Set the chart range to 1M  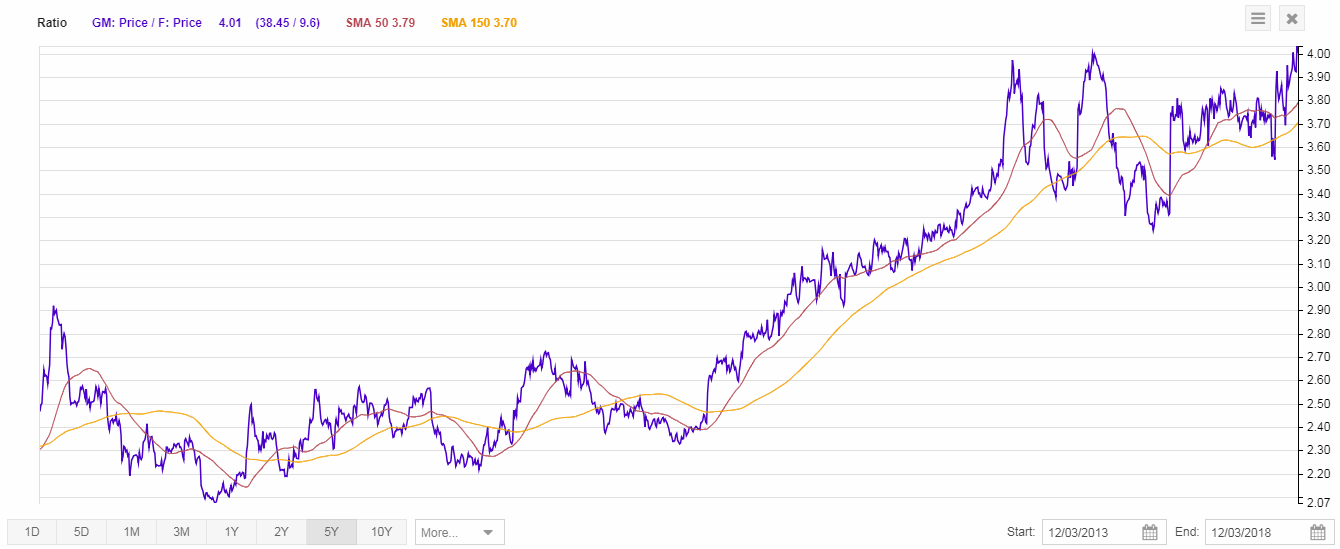pyautogui.click(x=132, y=532)
